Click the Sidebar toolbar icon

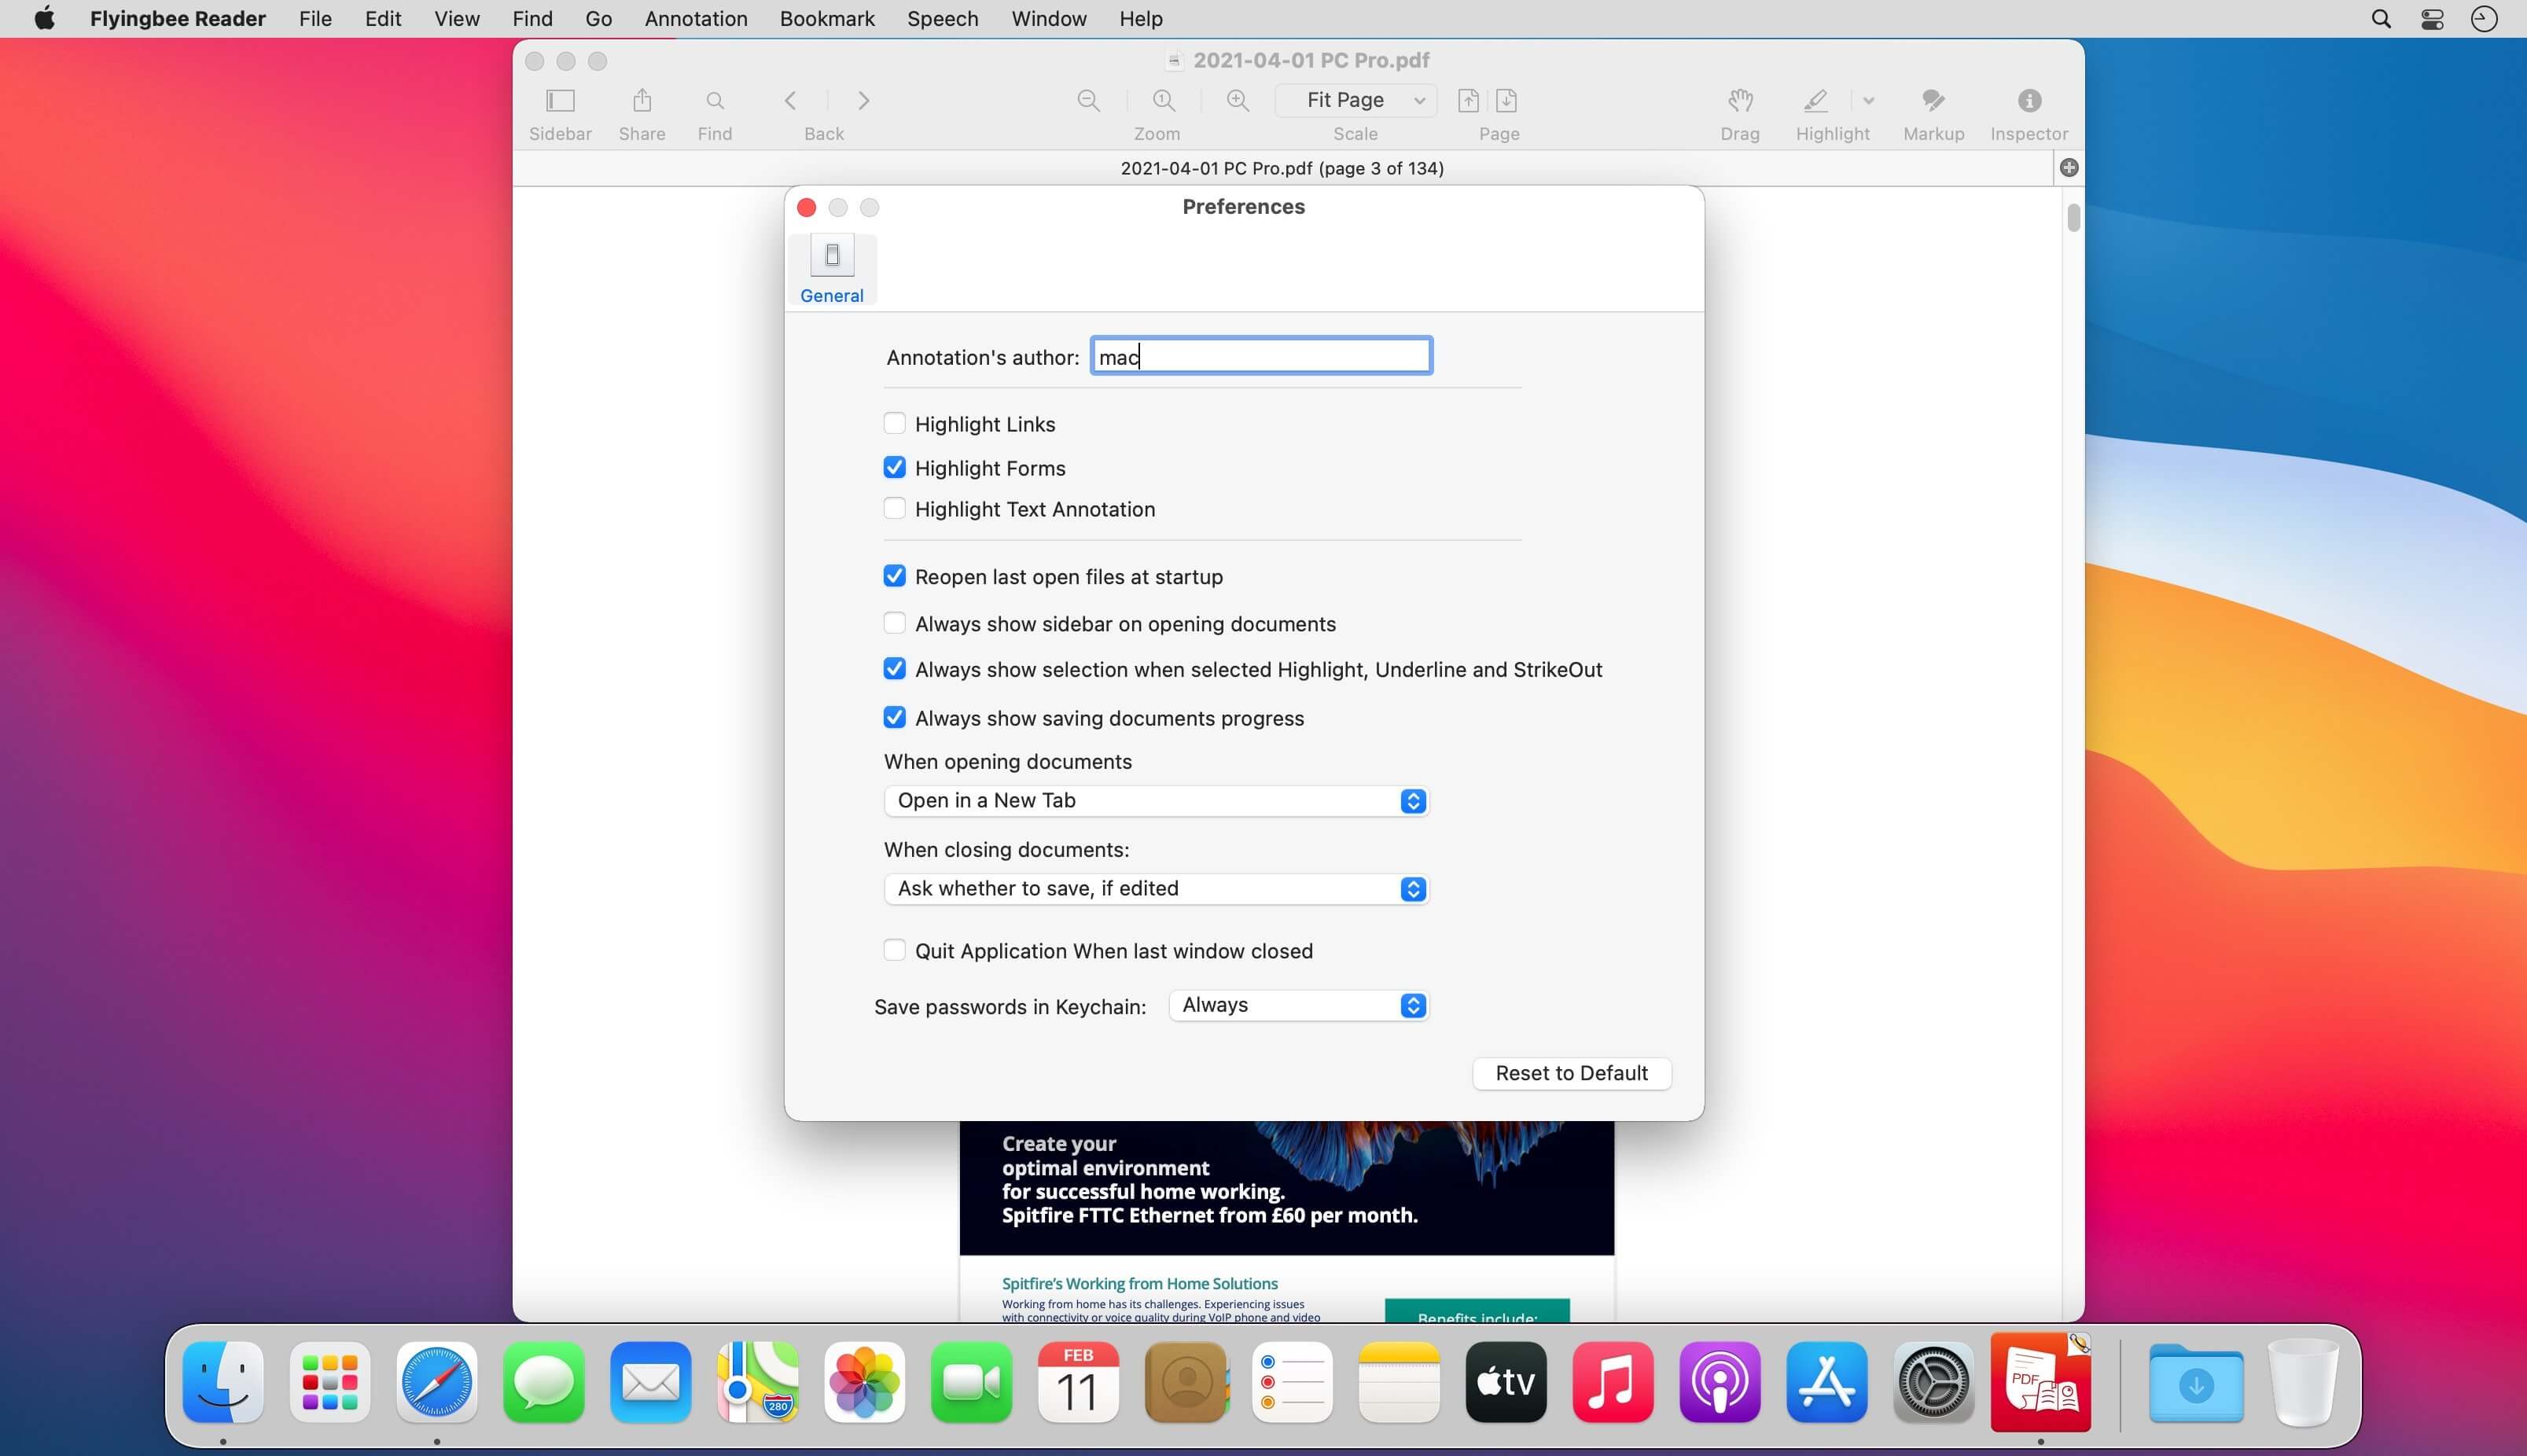[x=560, y=101]
